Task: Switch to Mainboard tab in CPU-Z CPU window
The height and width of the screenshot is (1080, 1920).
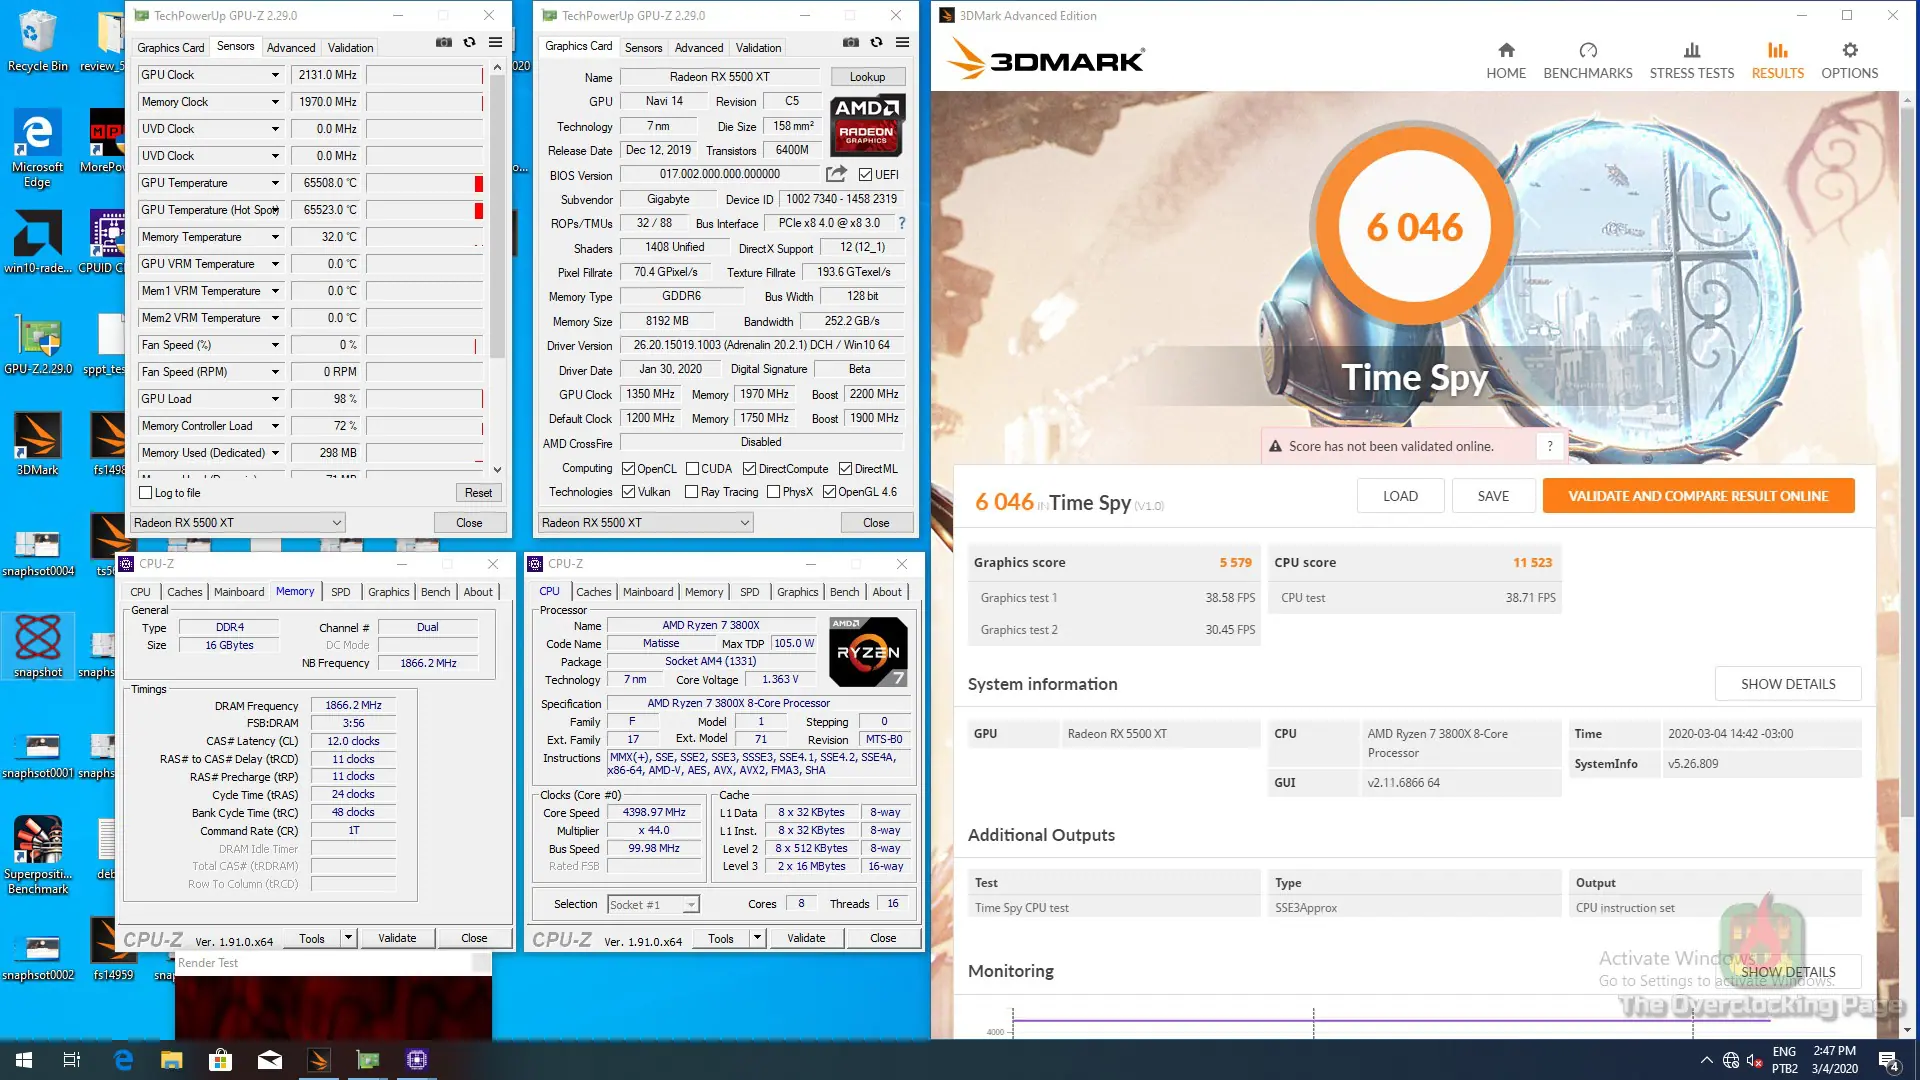Action: [x=648, y=592]
